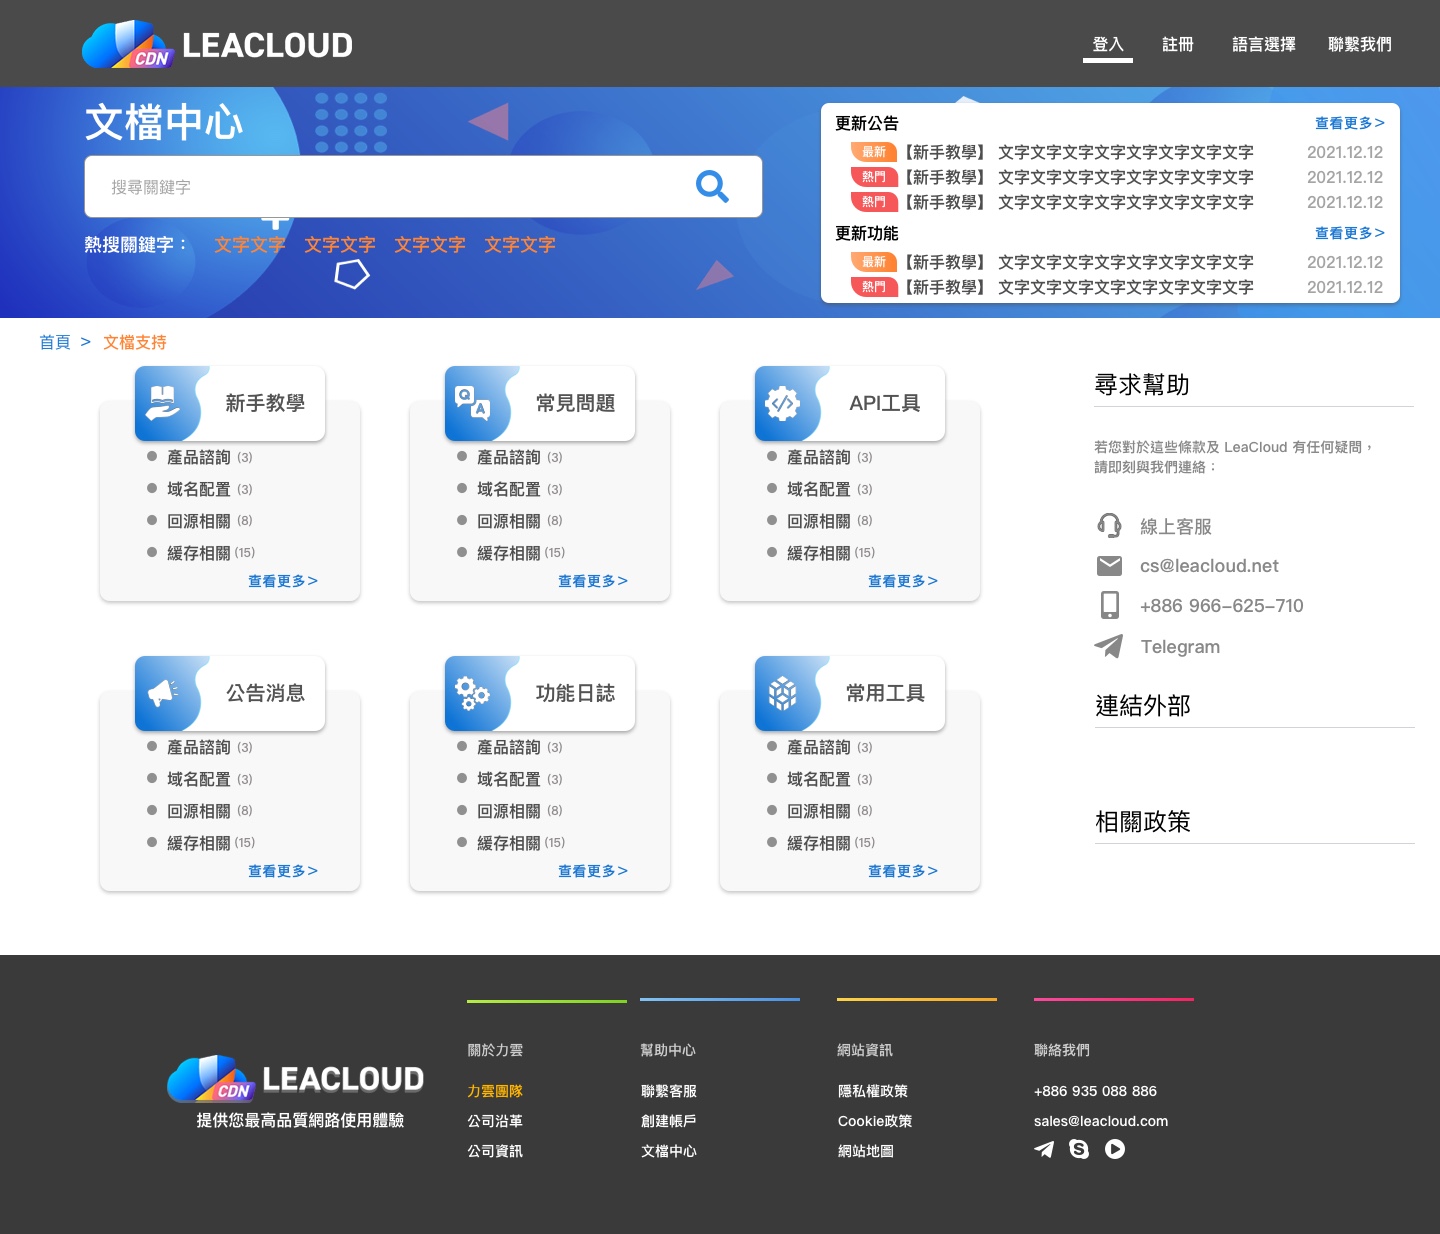This screenshot has height=1234, width=1440.
Task: Click the footer video play icon
Action: tap(1115, 1149)
